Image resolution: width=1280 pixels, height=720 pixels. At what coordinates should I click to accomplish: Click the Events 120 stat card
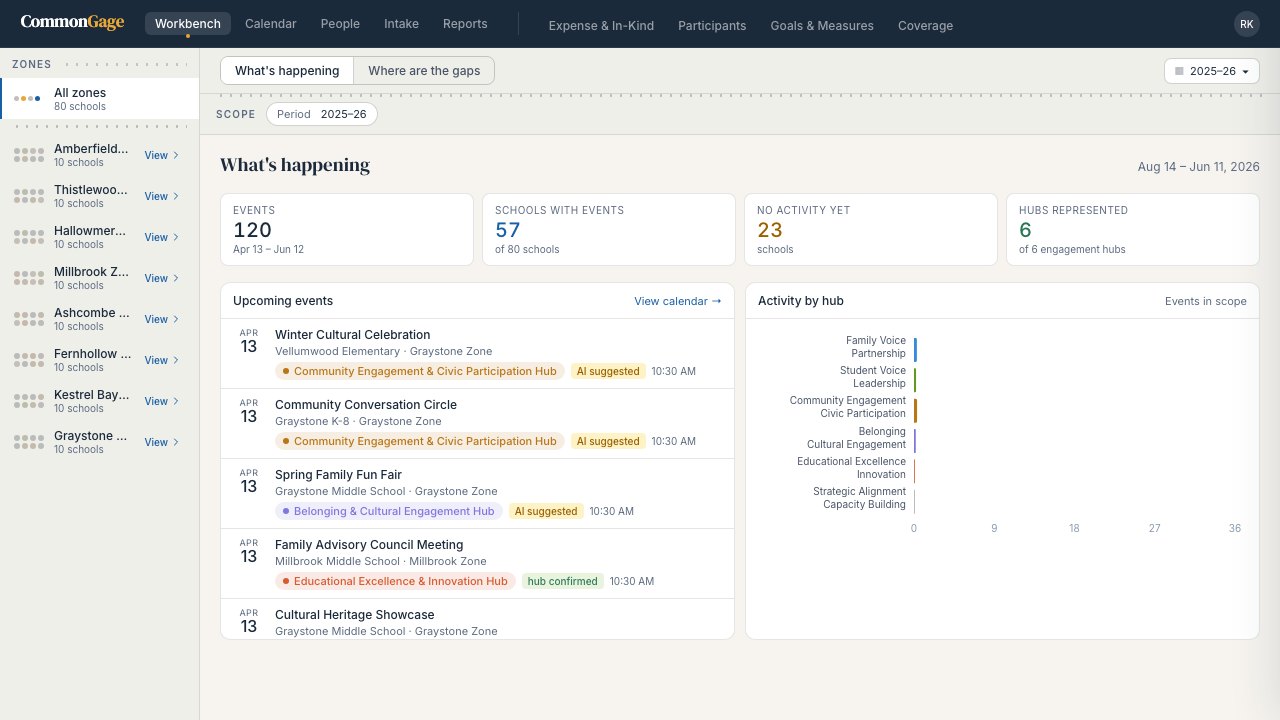coord(347,230)
